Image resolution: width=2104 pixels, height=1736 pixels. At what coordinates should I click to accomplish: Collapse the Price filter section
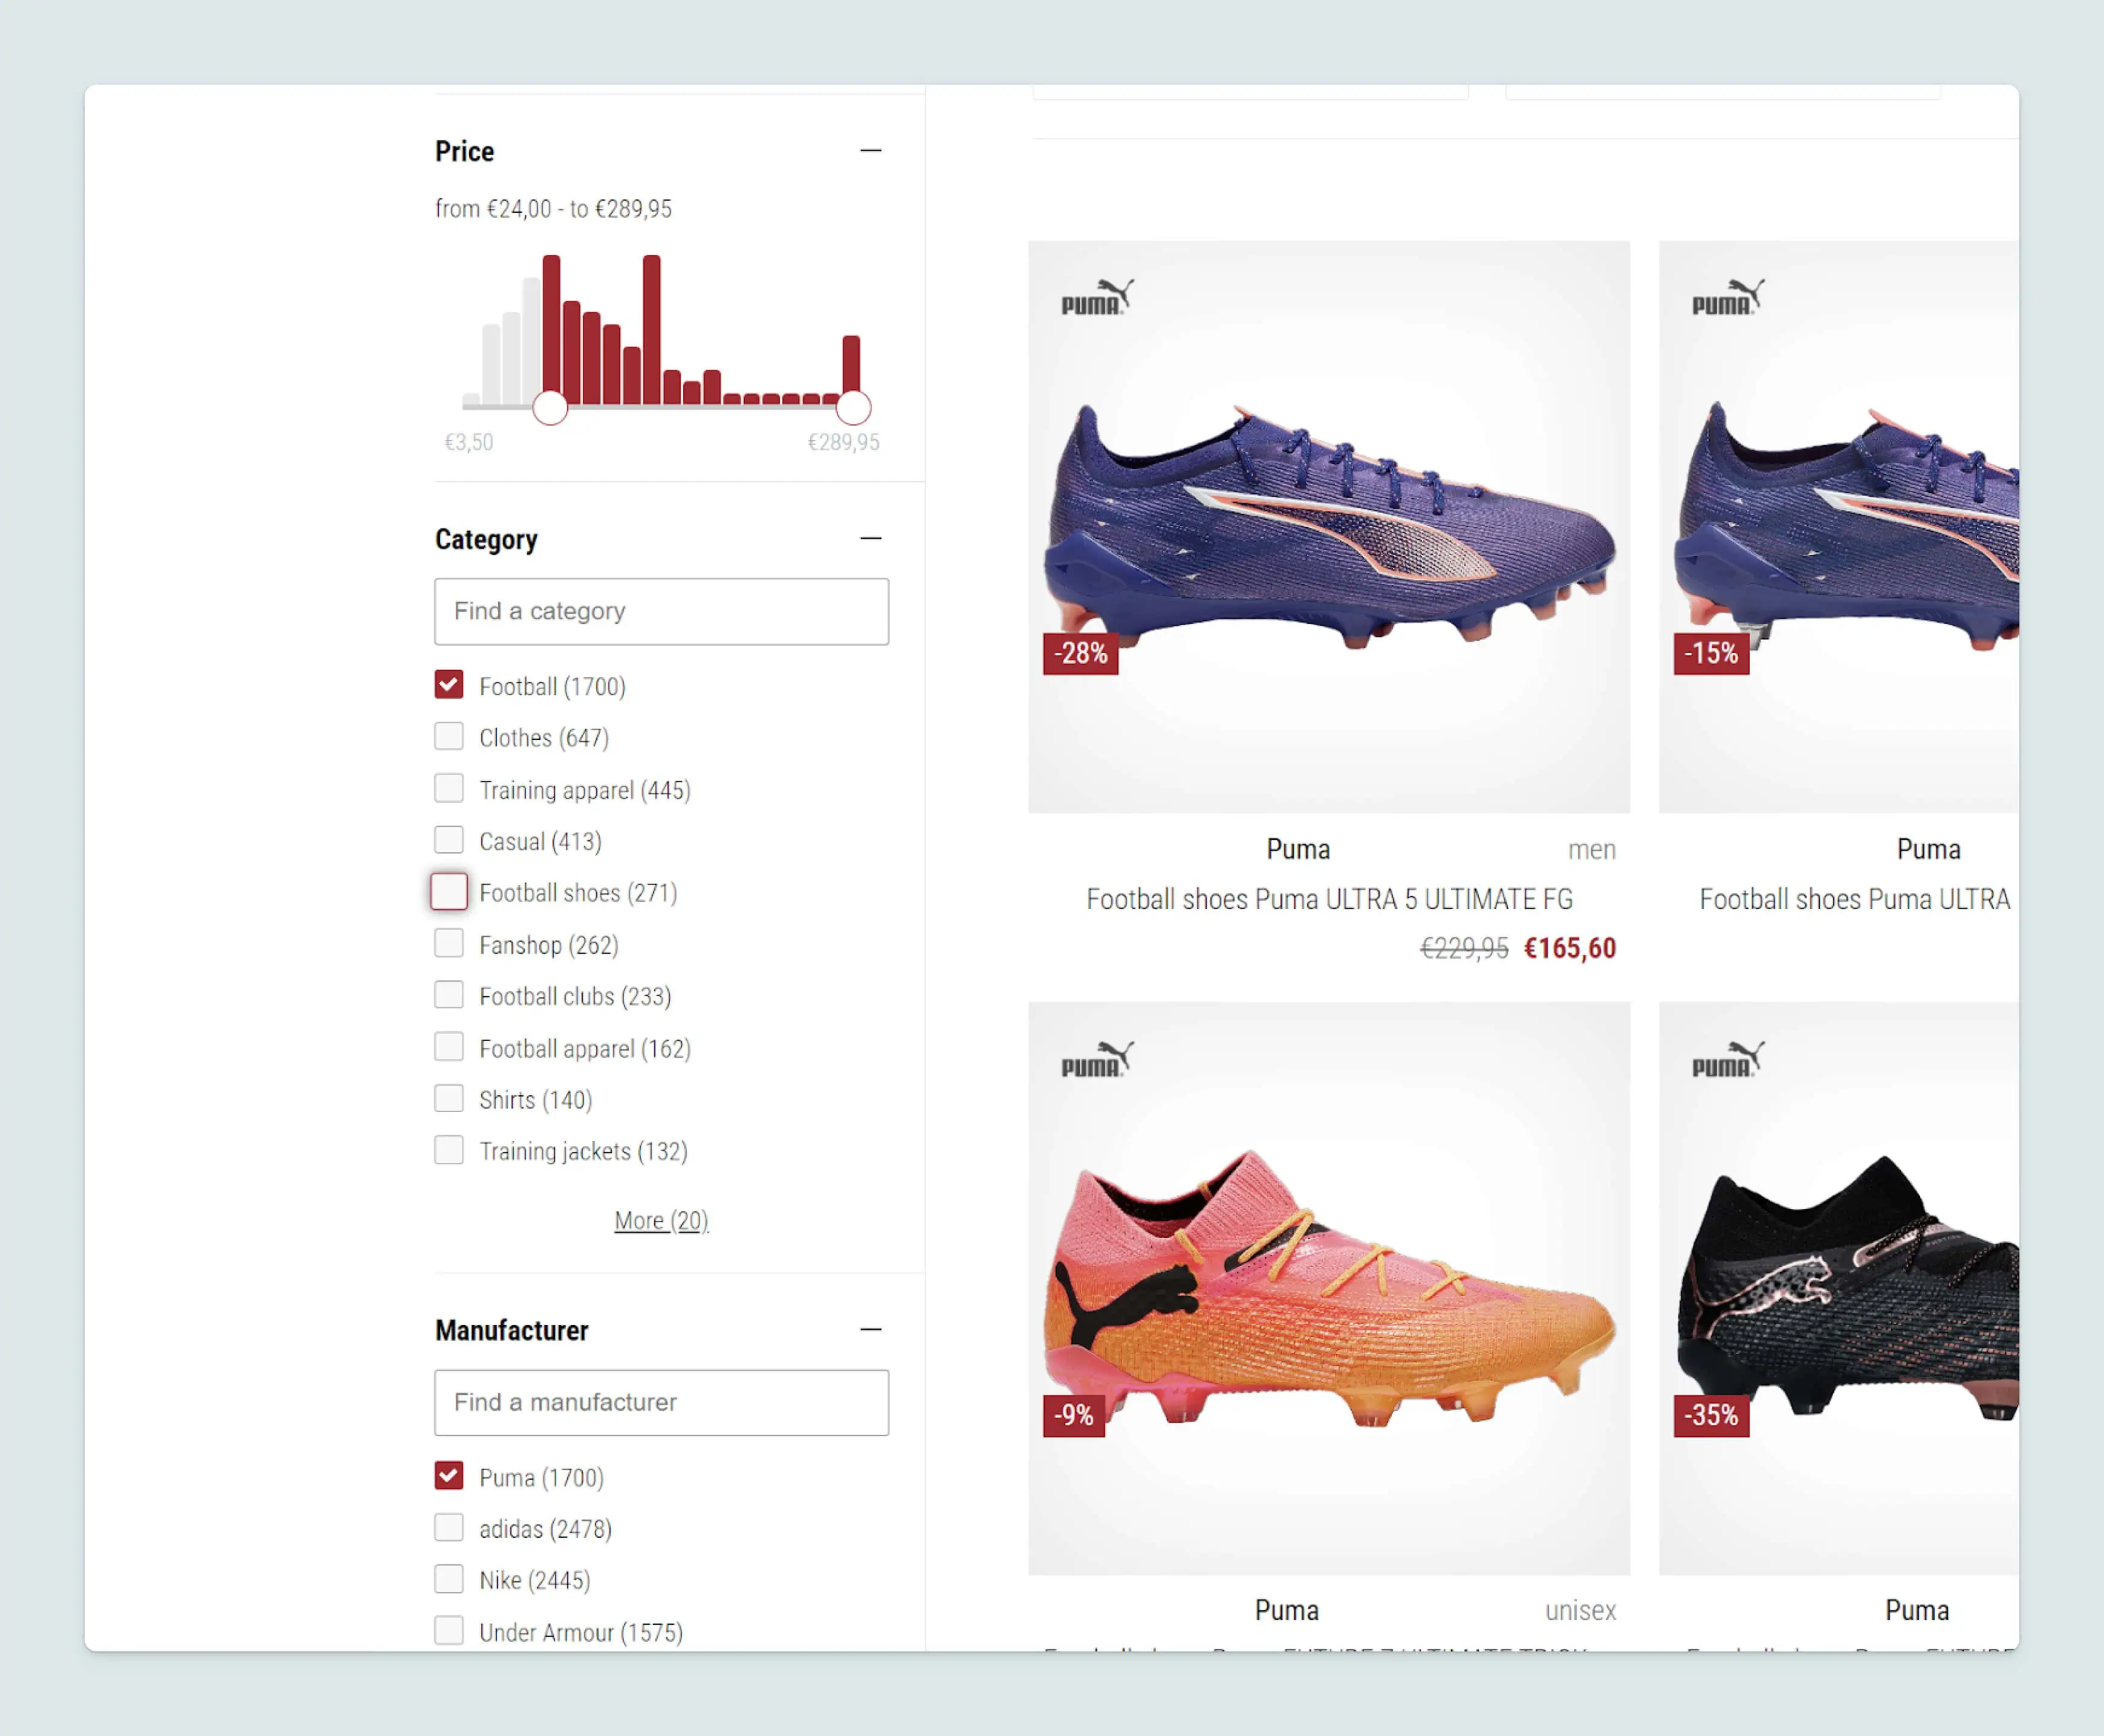coord(871,151)
